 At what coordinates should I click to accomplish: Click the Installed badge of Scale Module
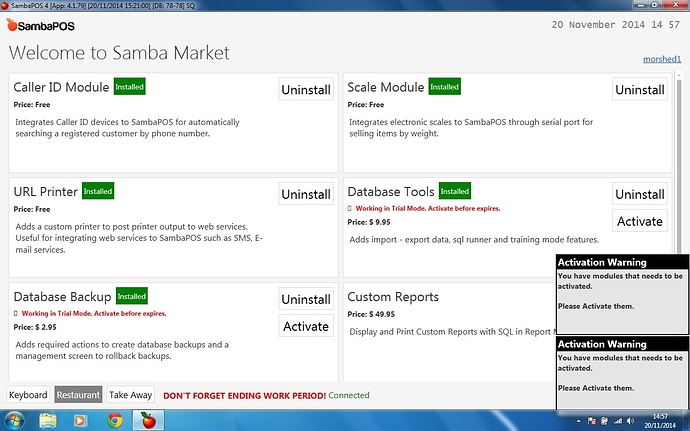[x=444, y=87]
